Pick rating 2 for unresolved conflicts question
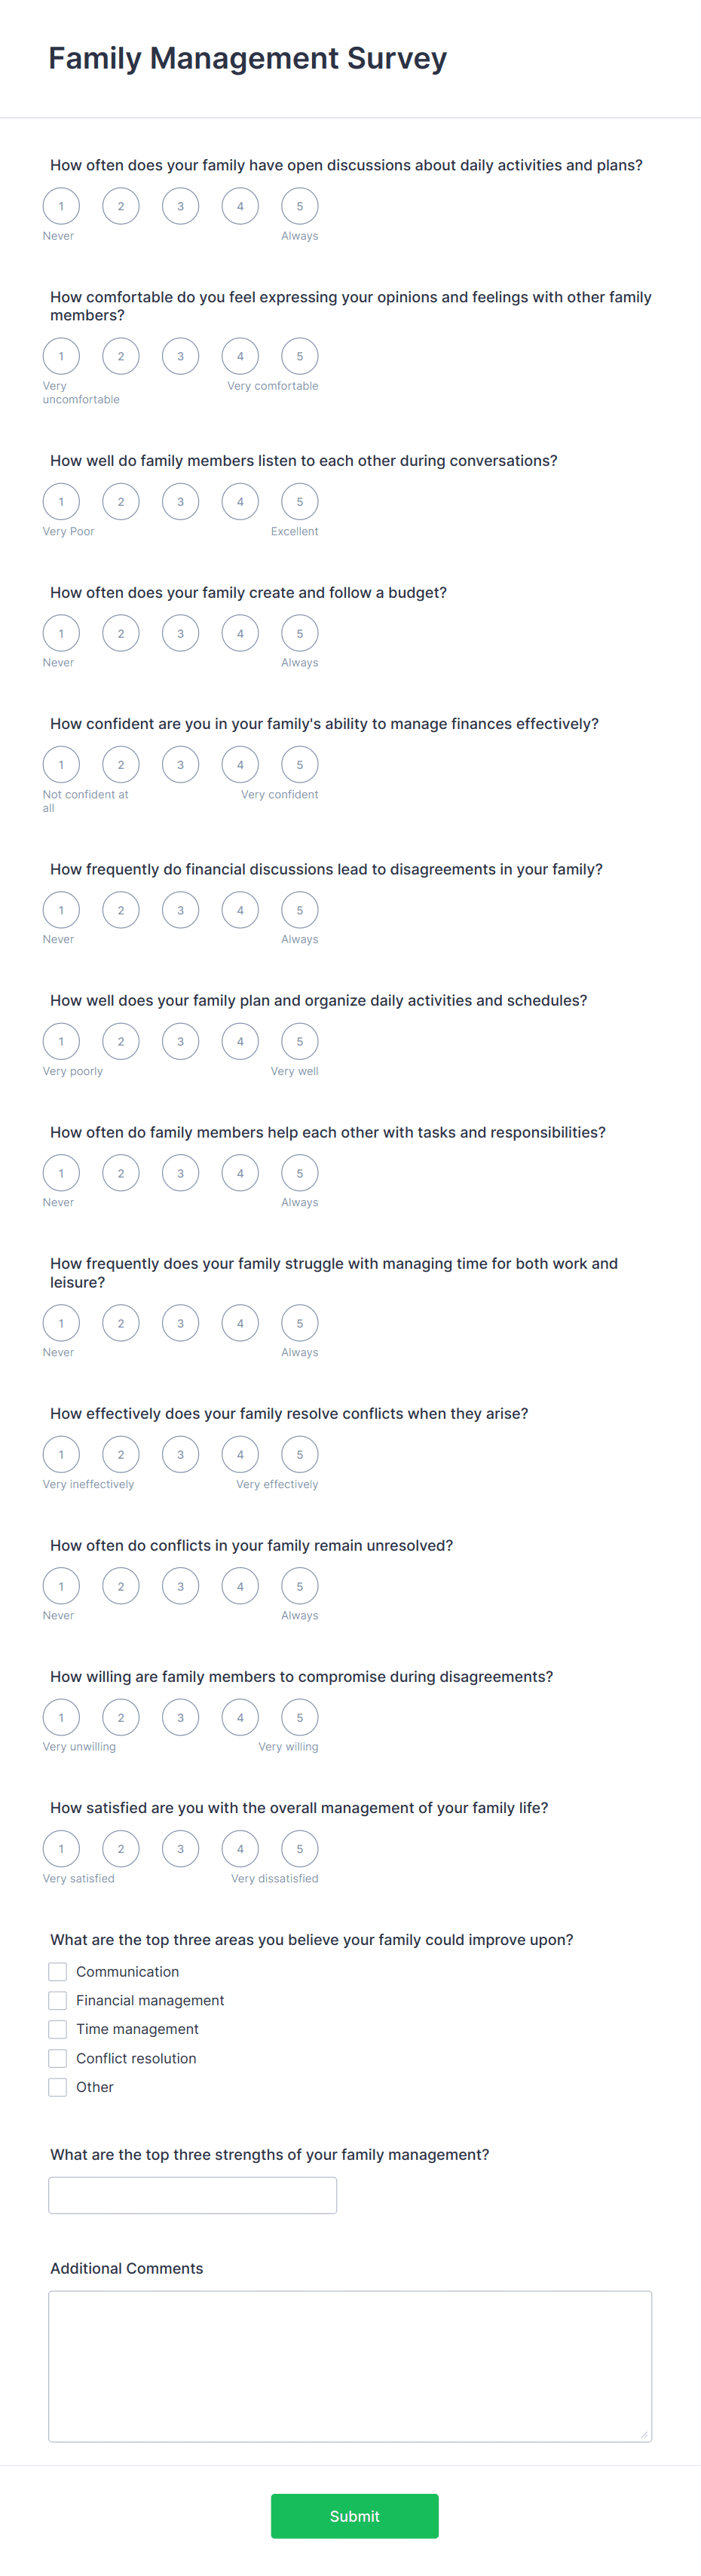This screenshot has width=701, height=2576. 121,1586
